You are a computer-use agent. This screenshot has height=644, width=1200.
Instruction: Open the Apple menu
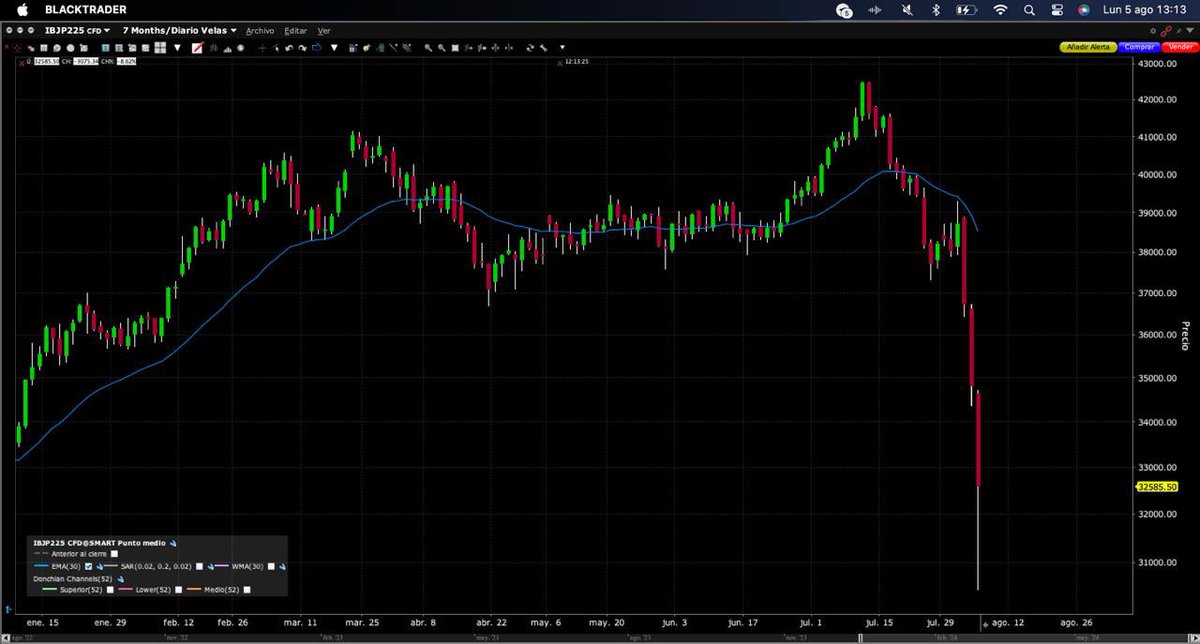coord(22,9)
